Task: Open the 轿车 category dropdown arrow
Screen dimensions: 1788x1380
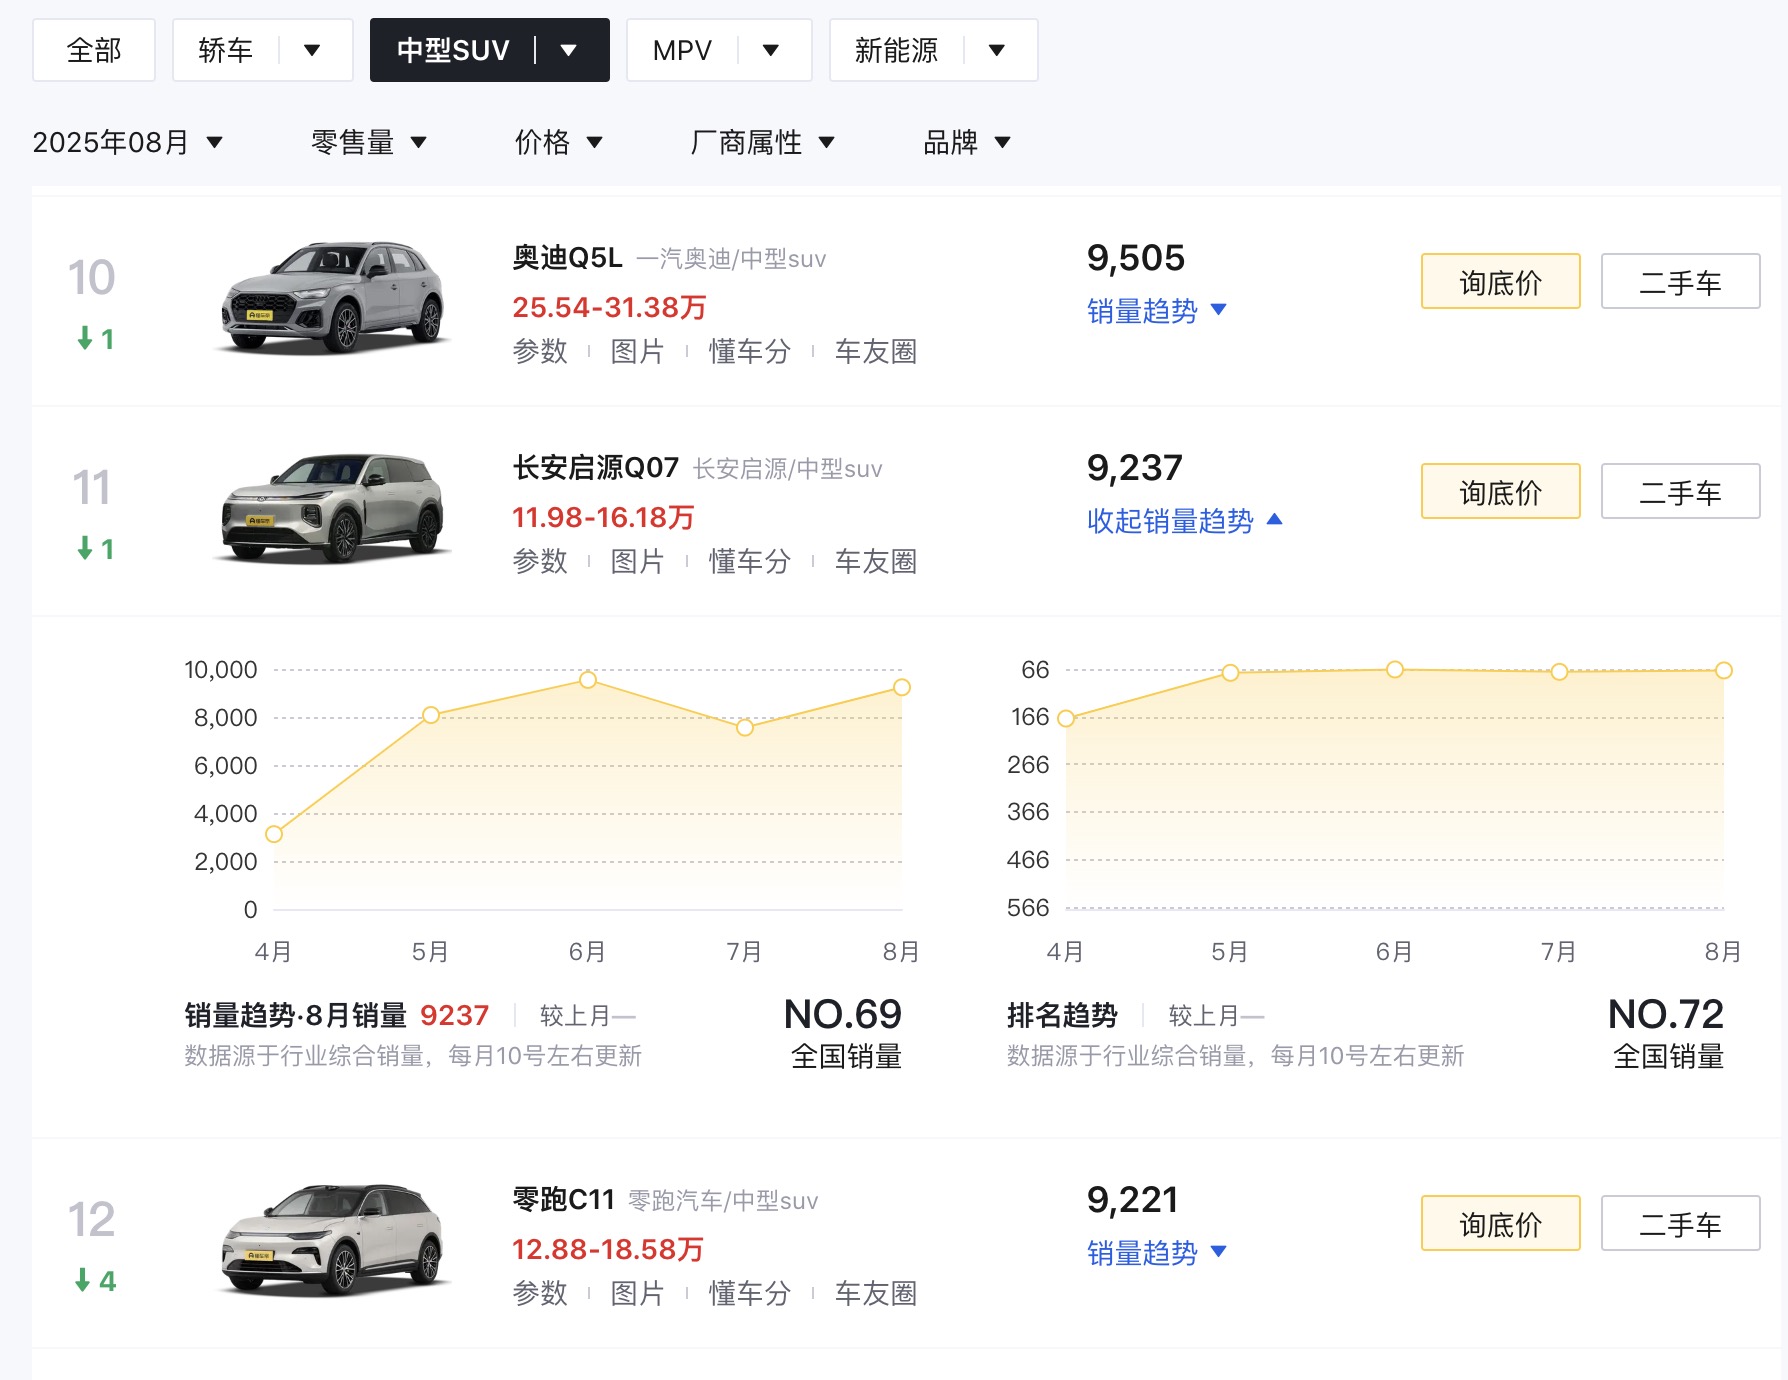Action: [x=312, y=50]
